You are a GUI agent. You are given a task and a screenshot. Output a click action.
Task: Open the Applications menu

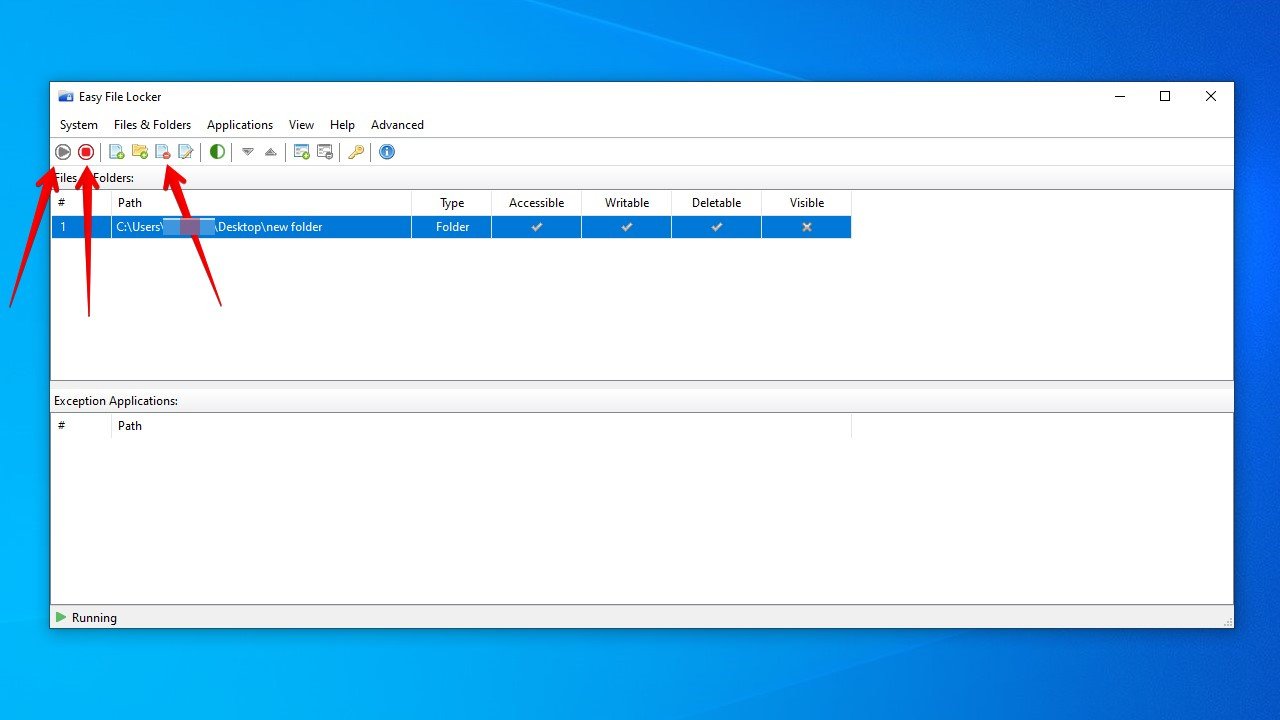[240, 125]
